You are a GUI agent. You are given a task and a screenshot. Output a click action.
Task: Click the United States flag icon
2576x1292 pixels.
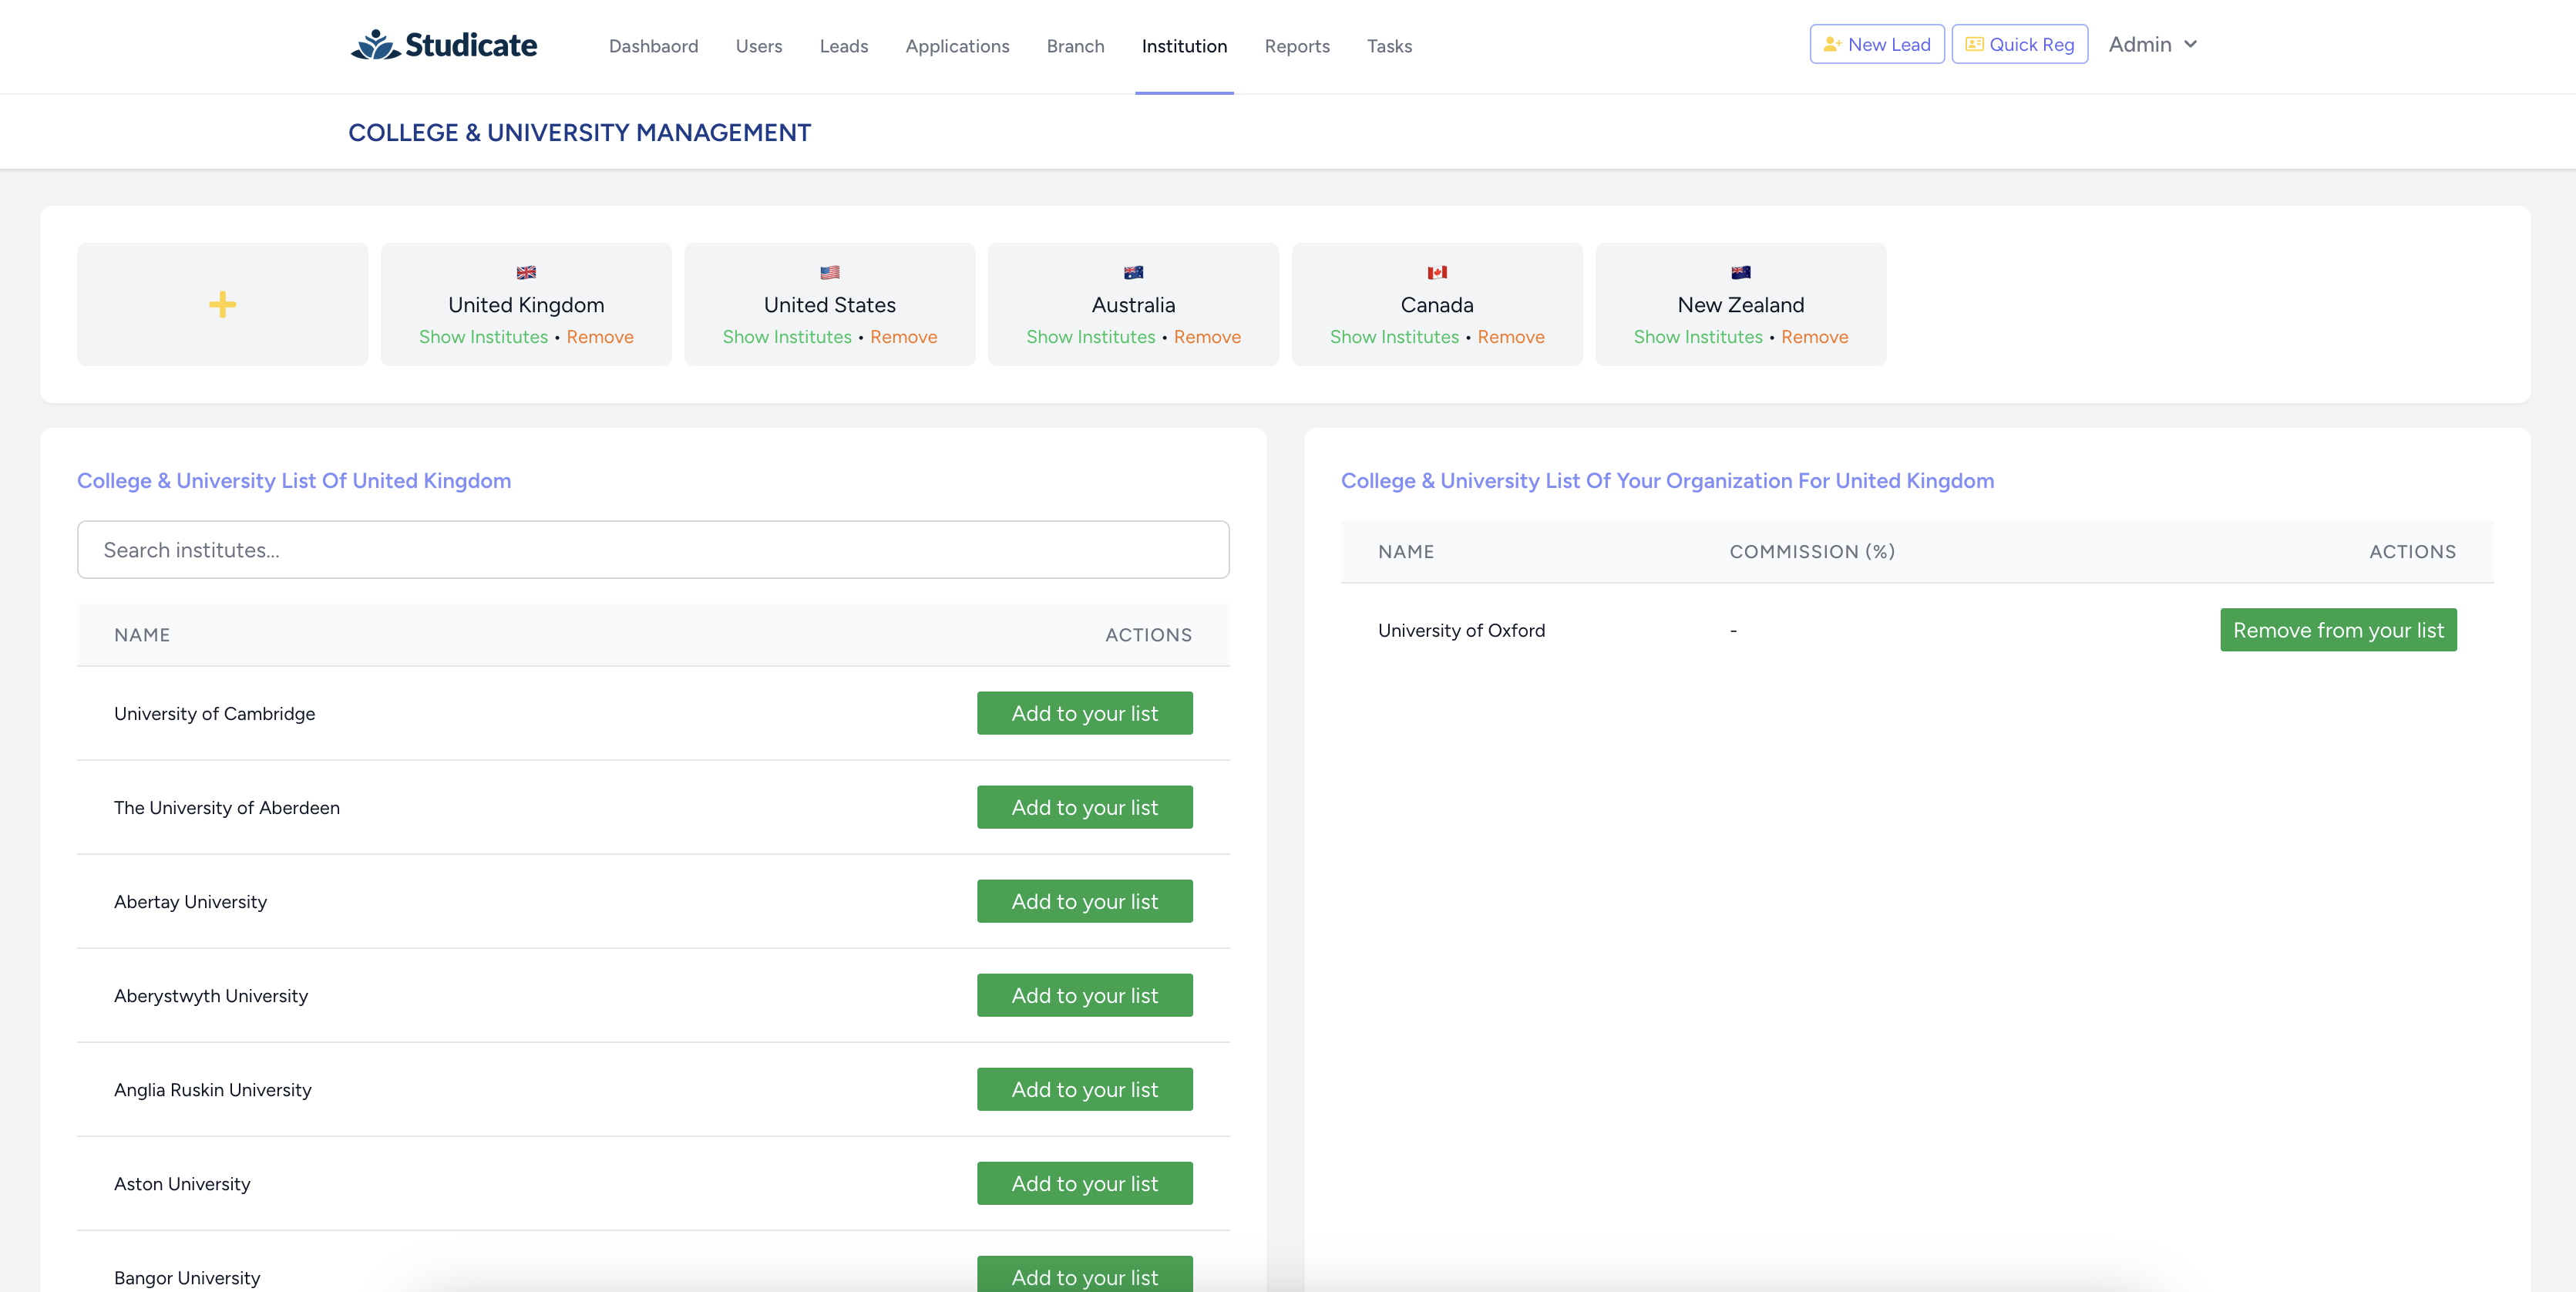pos(829,272)
